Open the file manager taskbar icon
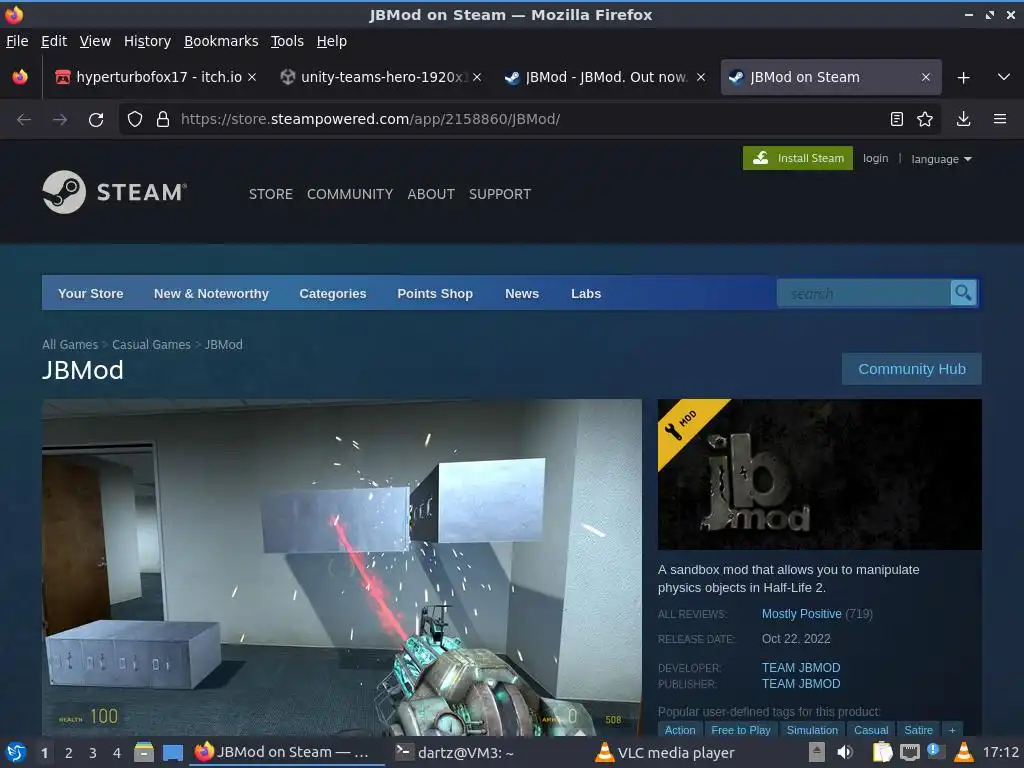The image size is (1024, 768). [144, 752]
